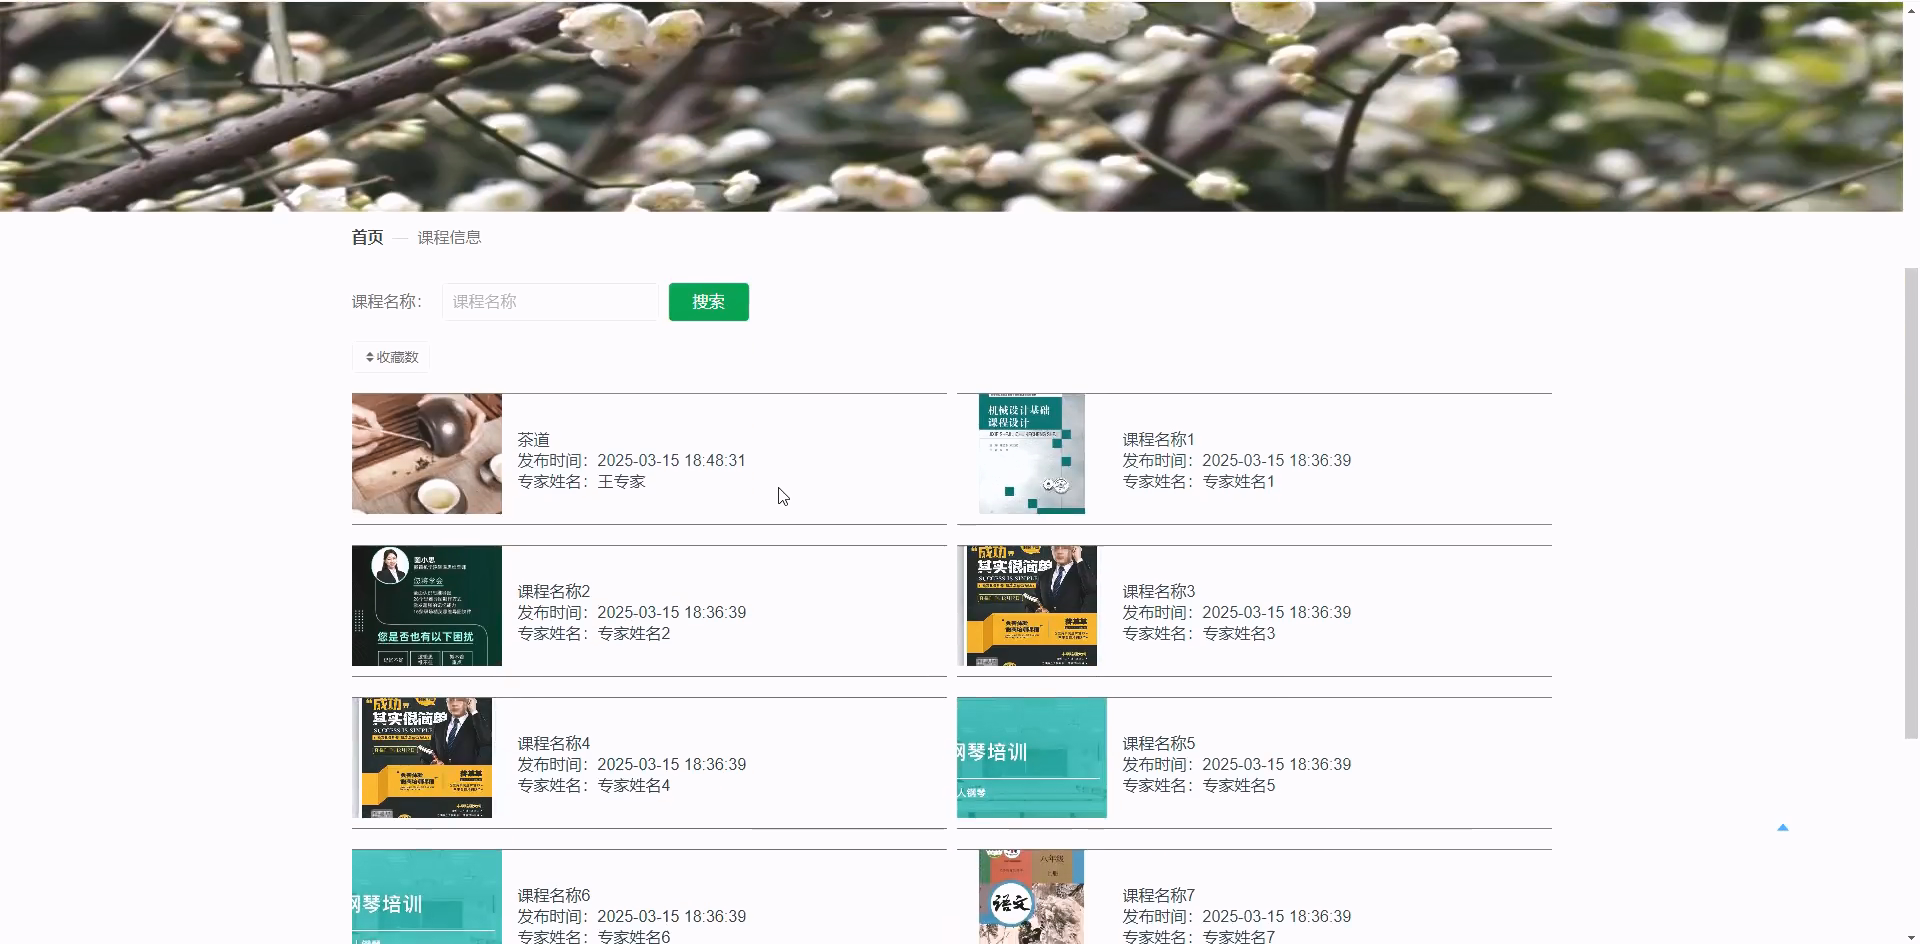The height and width of the screenshot is (944, 1920).
Task: Select the 课程名称7 title text
Action: click(1158, 895)
